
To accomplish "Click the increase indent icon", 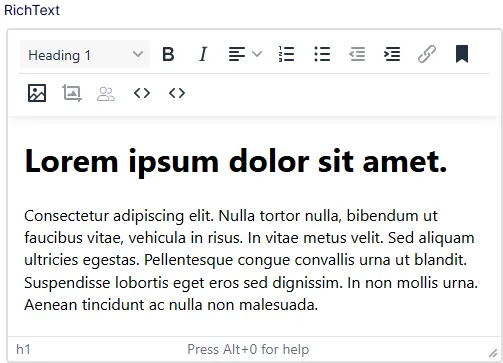I will tap(392, 54).
